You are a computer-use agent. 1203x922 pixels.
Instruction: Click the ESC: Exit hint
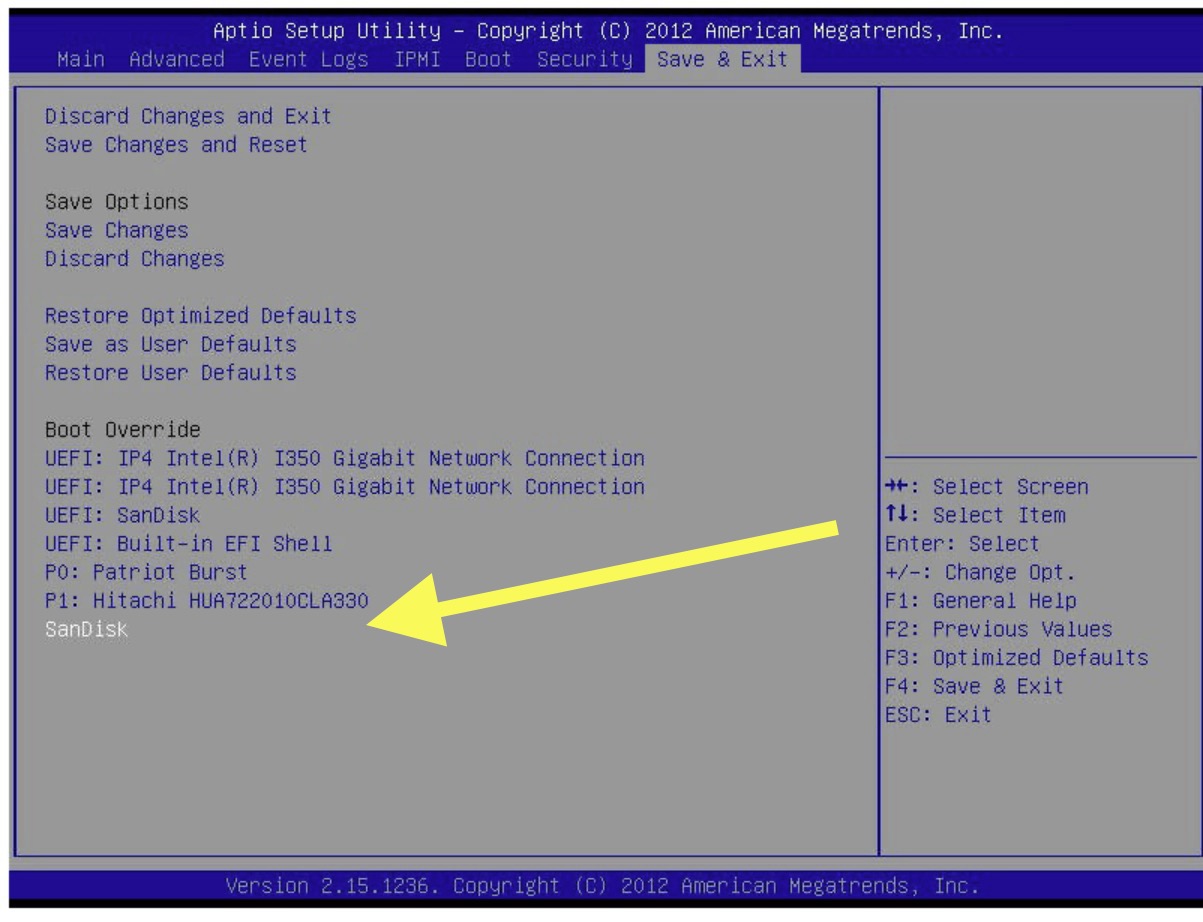click(938, 716)
